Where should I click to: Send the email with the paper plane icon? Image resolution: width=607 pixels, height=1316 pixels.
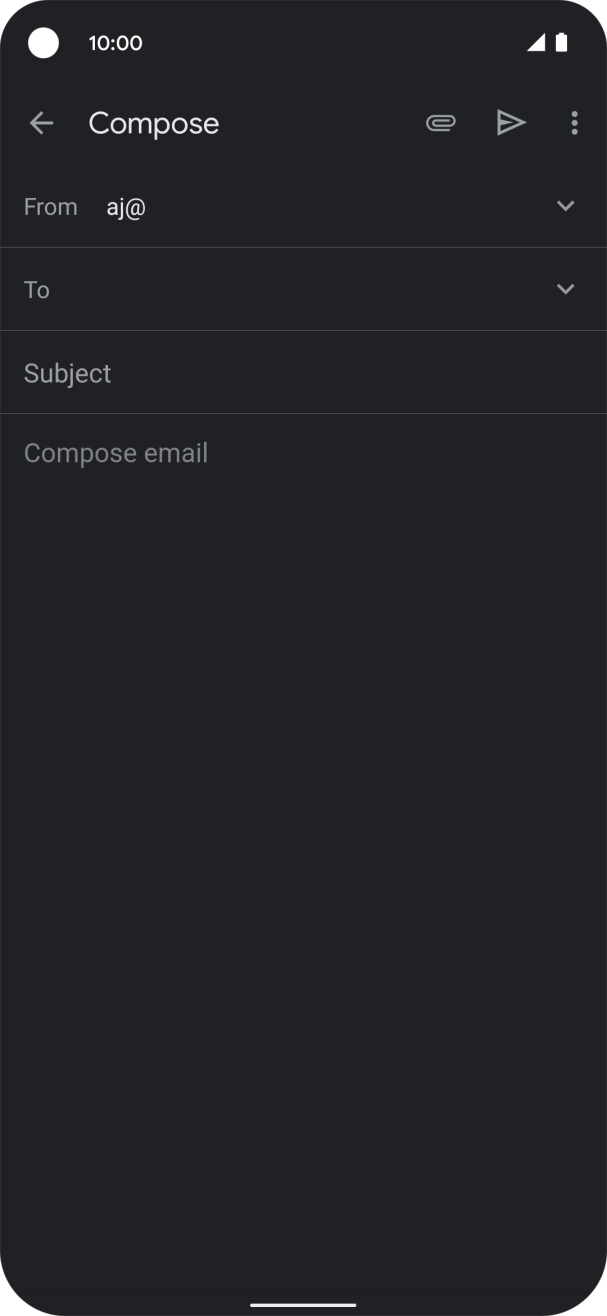pos(511,123)
